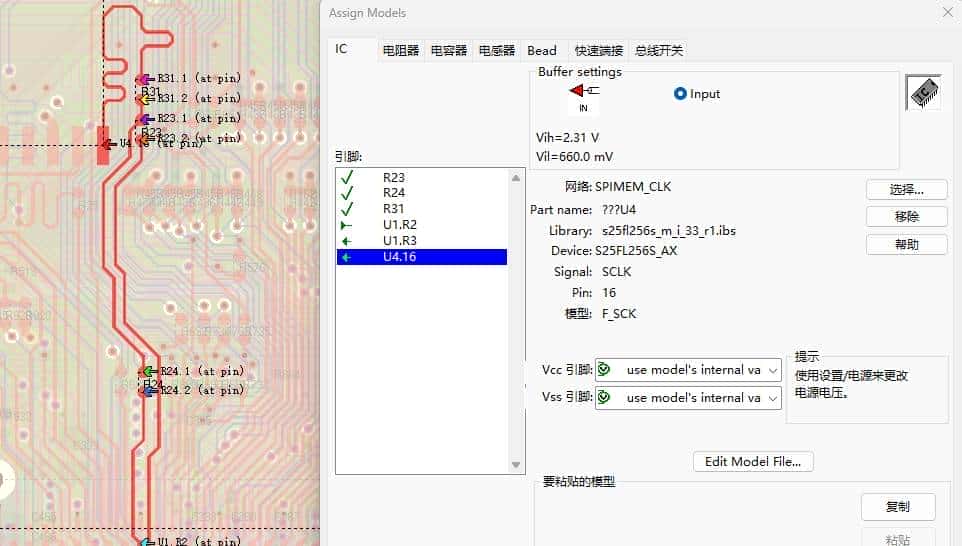The width and height of the screenshot is (962, 546).
Task: Click the green icon in the Vcc dropdown
Action: pos(604,369)
